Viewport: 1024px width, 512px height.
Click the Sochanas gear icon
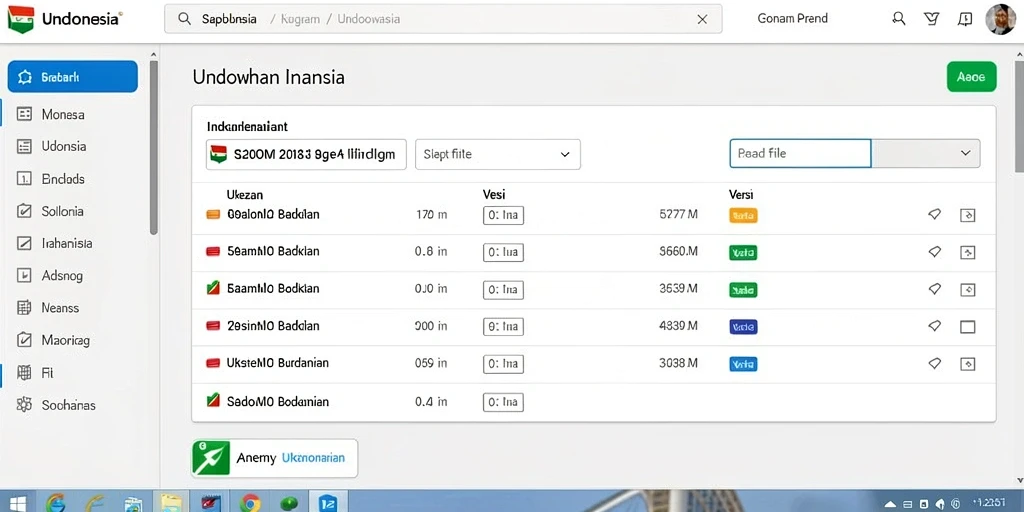[24, 405]
